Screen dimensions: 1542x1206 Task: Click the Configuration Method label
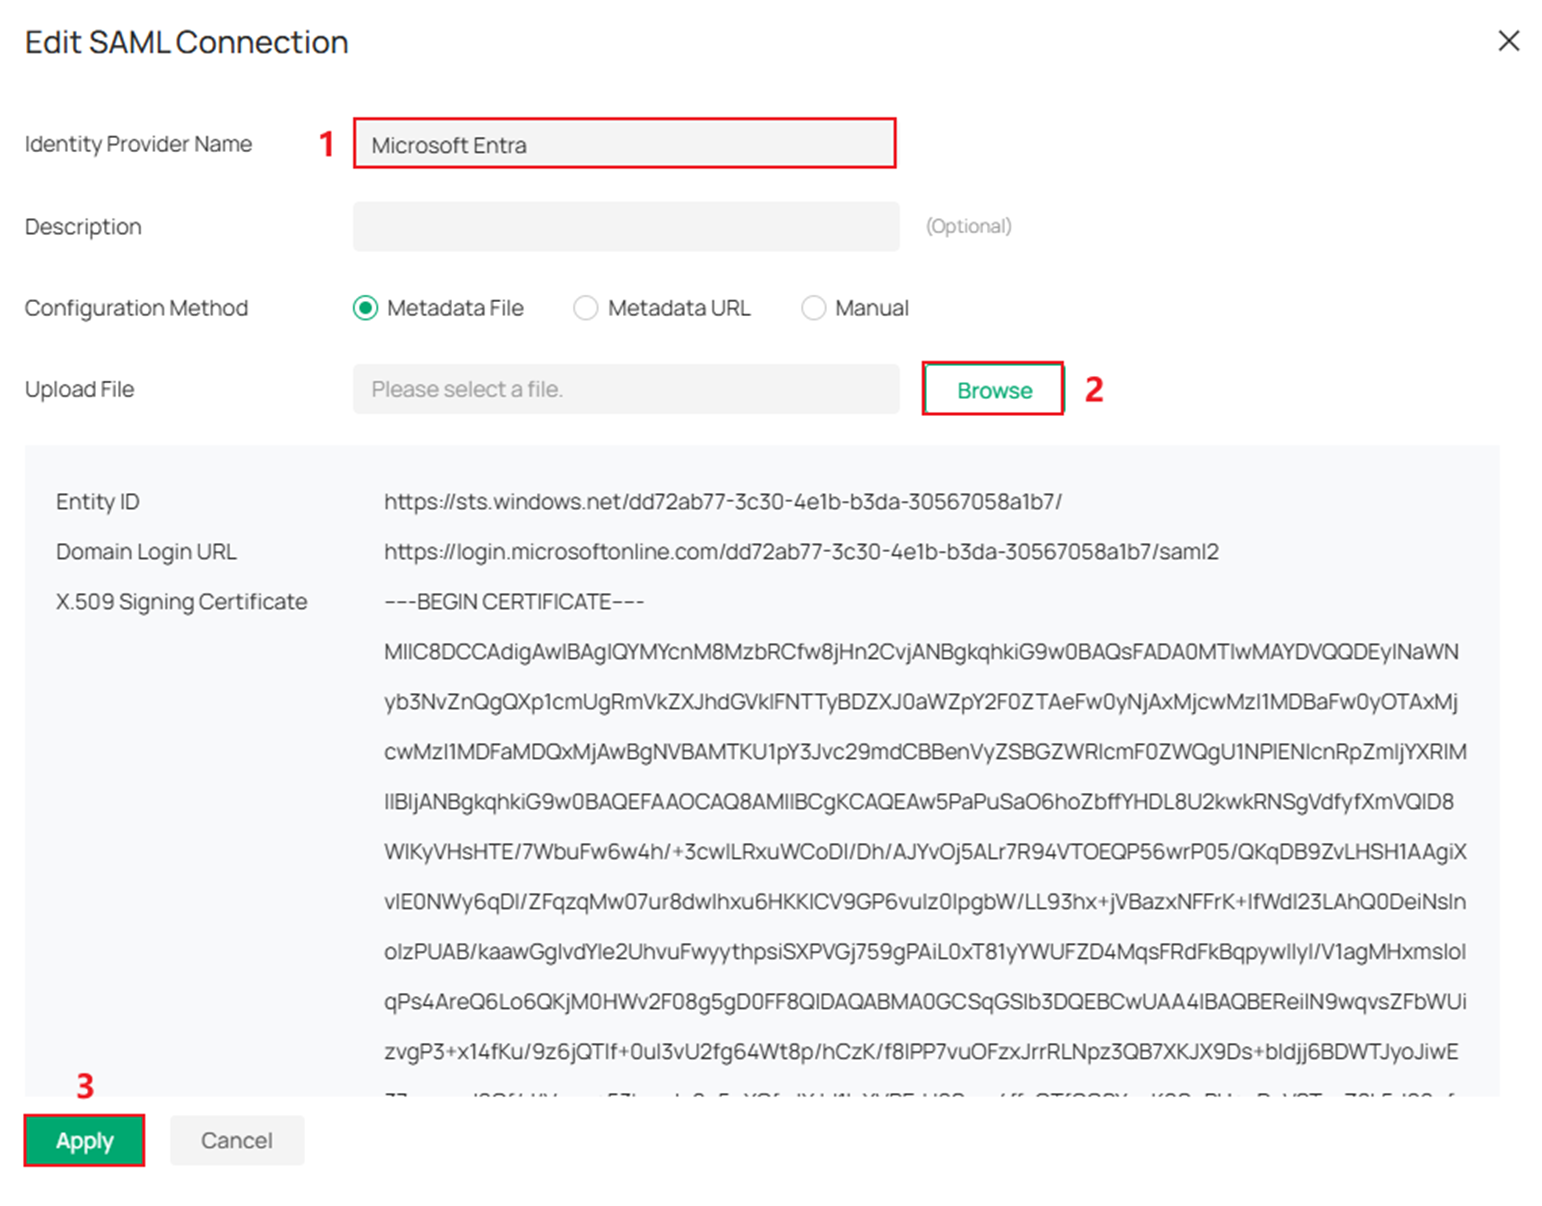point(136,308)
